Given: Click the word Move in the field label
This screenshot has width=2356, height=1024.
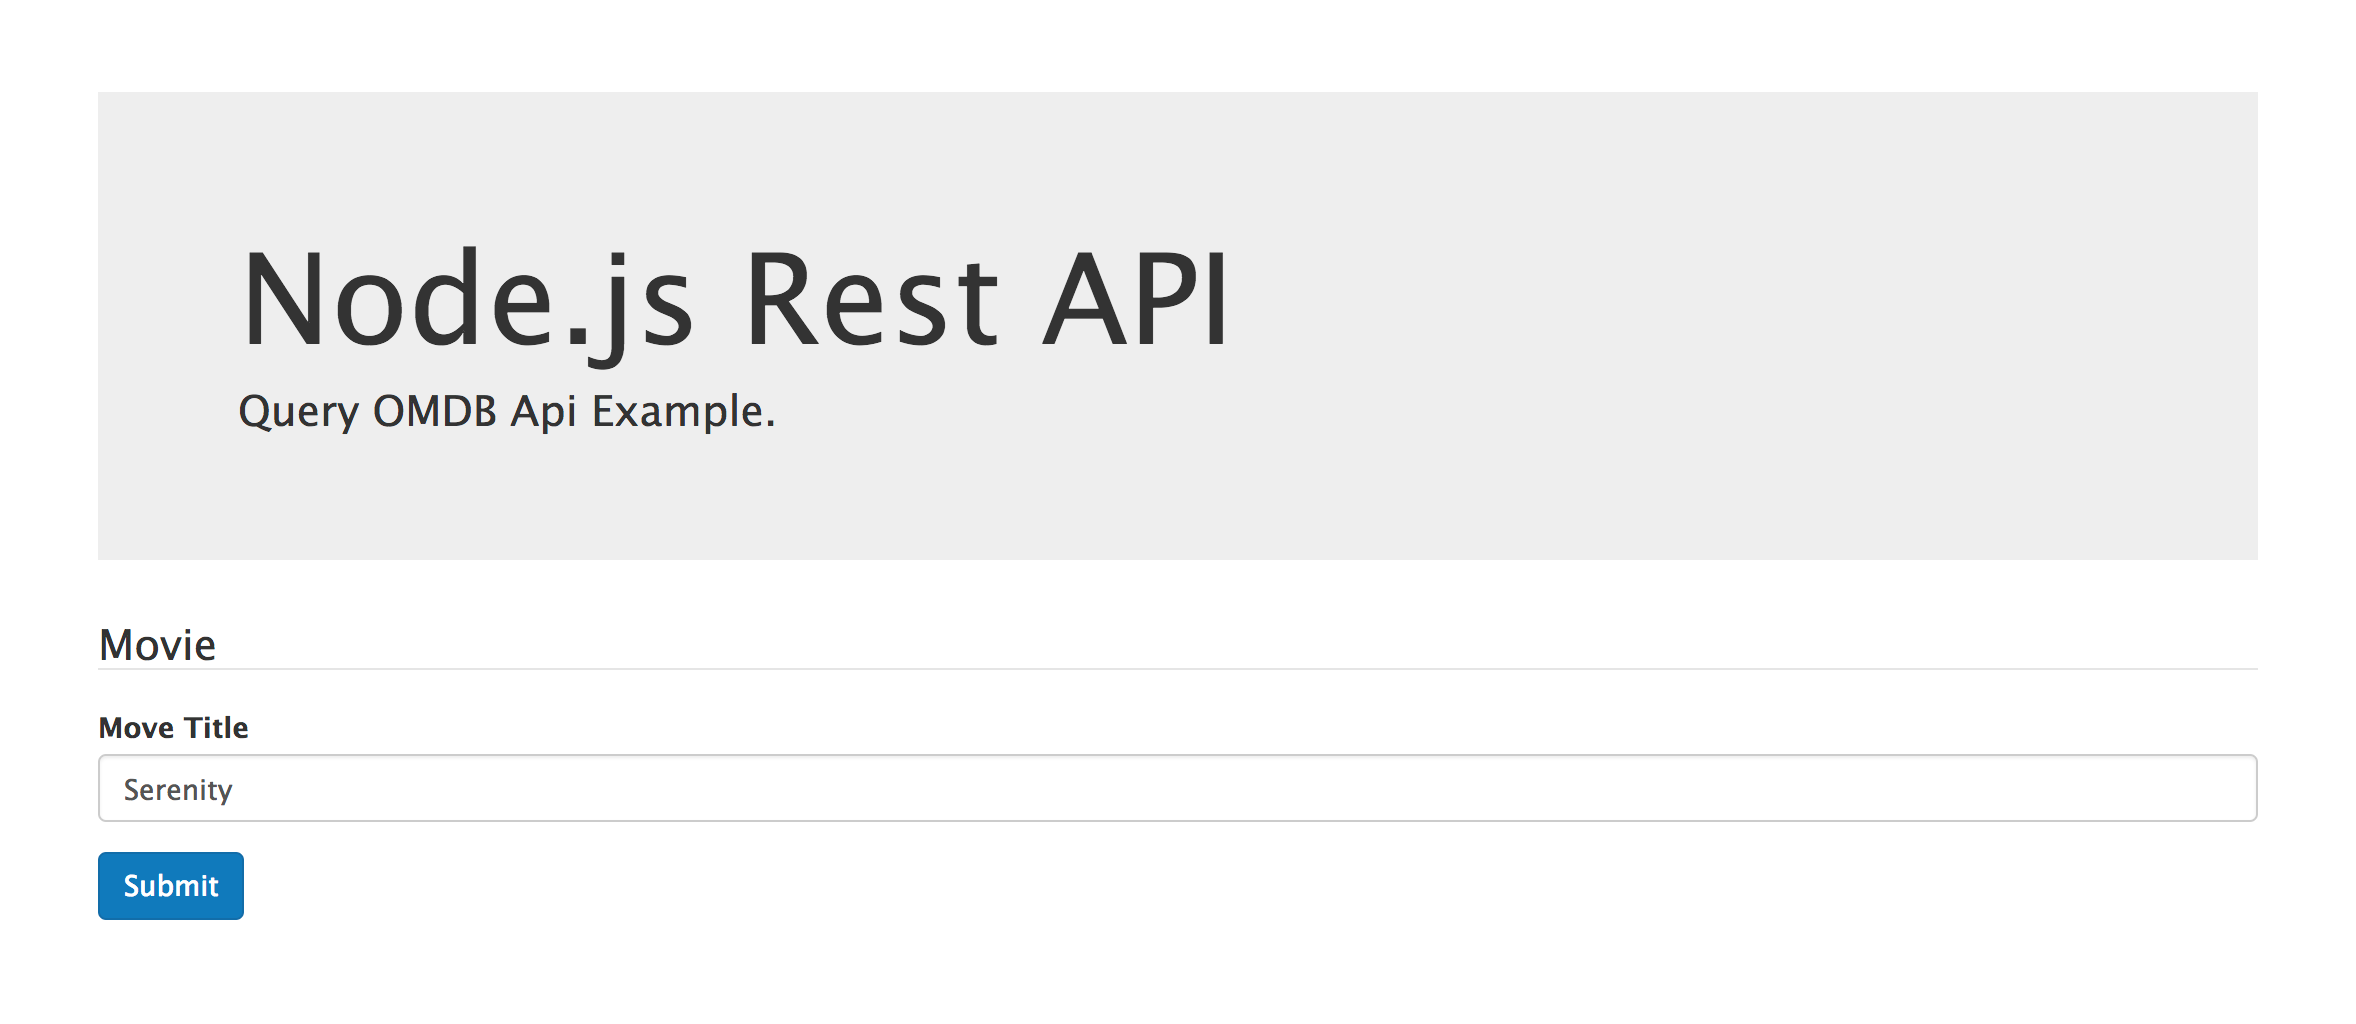Looking at the screenshot, I should (x=136, y=727).
